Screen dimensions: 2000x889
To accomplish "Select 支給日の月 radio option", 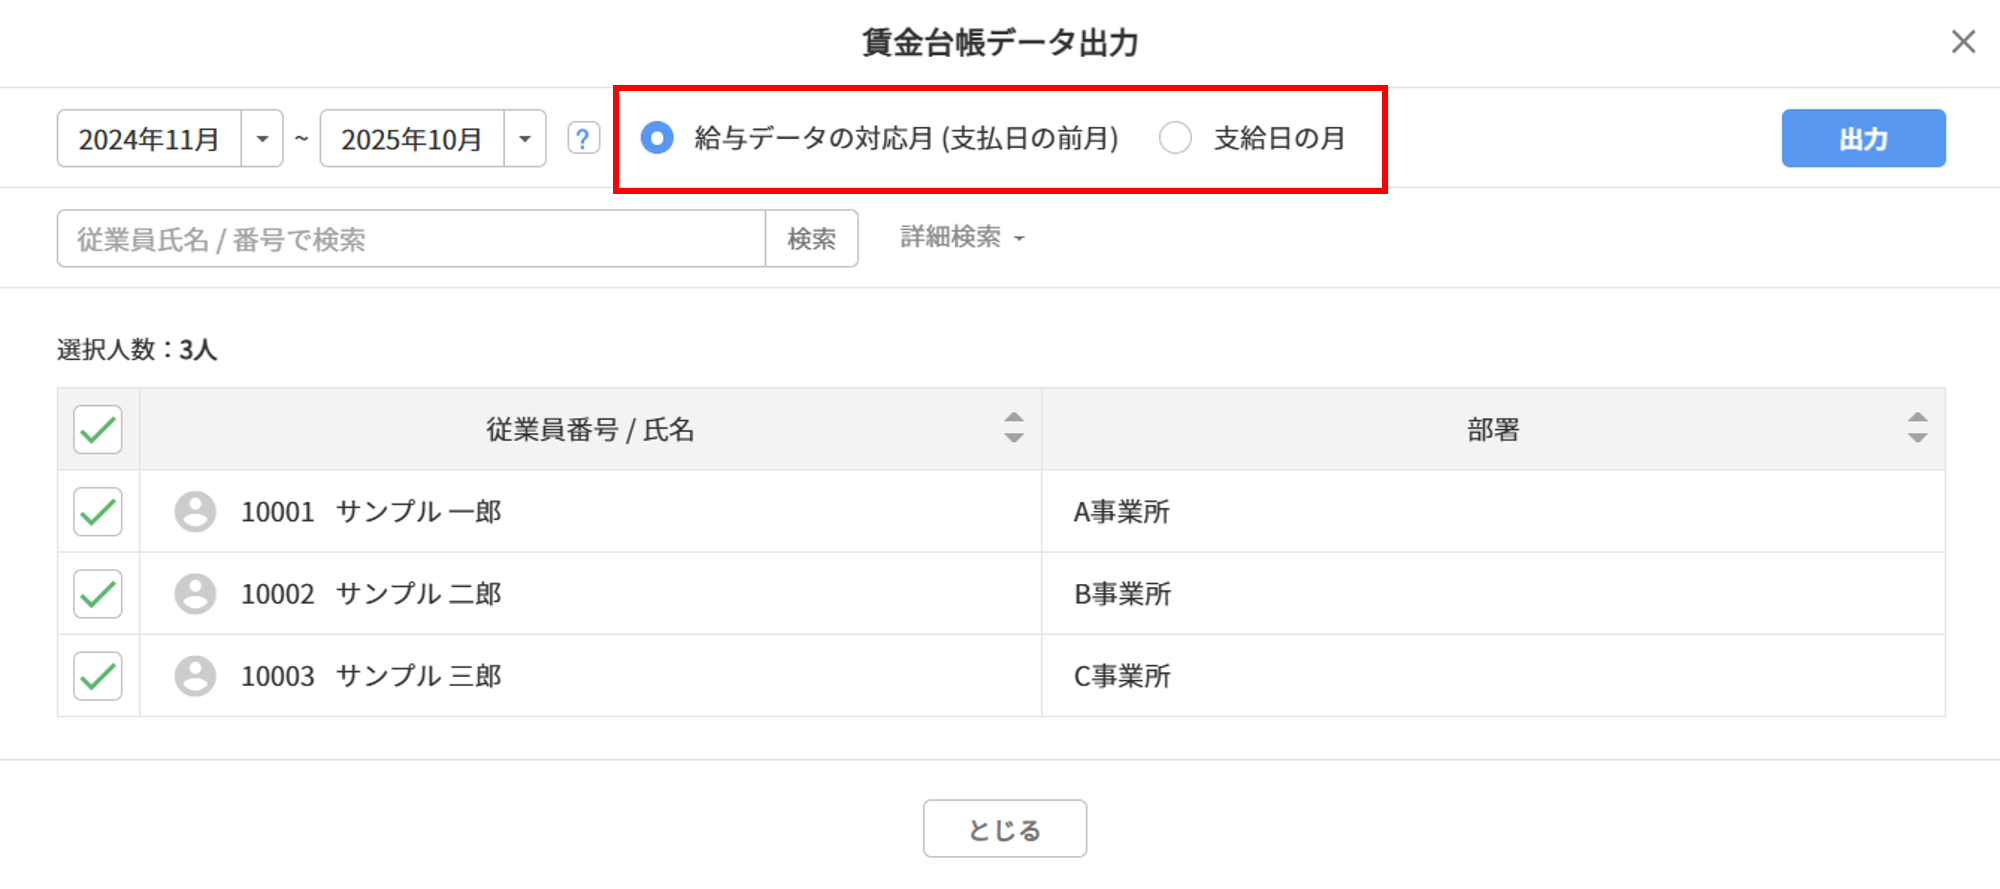I will tap(1175, 138).
